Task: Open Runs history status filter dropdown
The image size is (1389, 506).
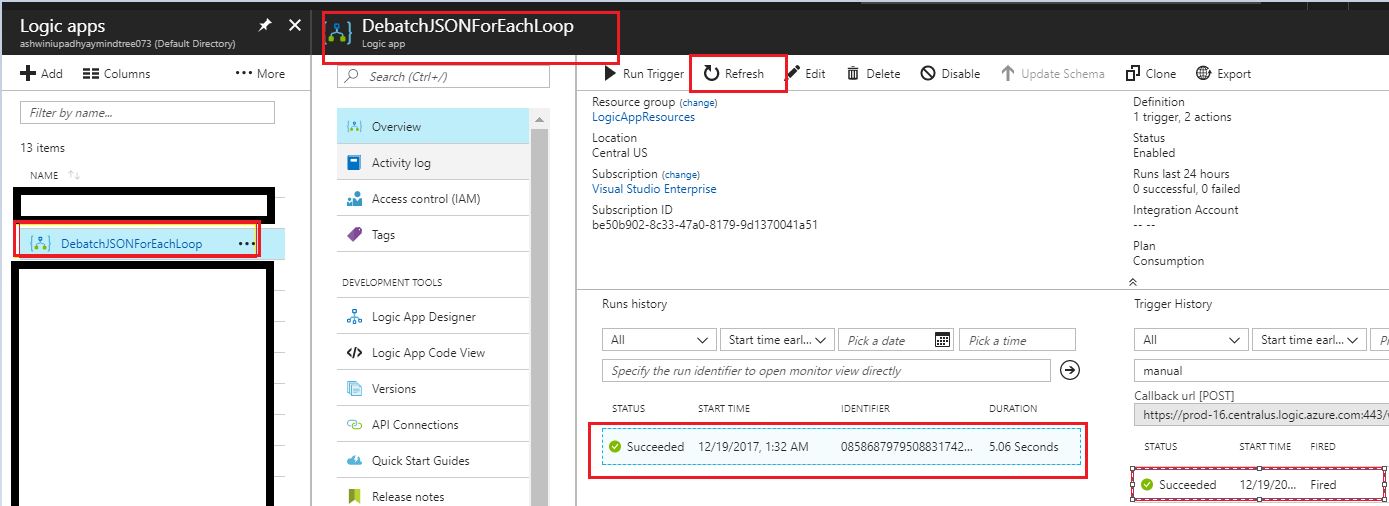Action: (x=661, y=340)
